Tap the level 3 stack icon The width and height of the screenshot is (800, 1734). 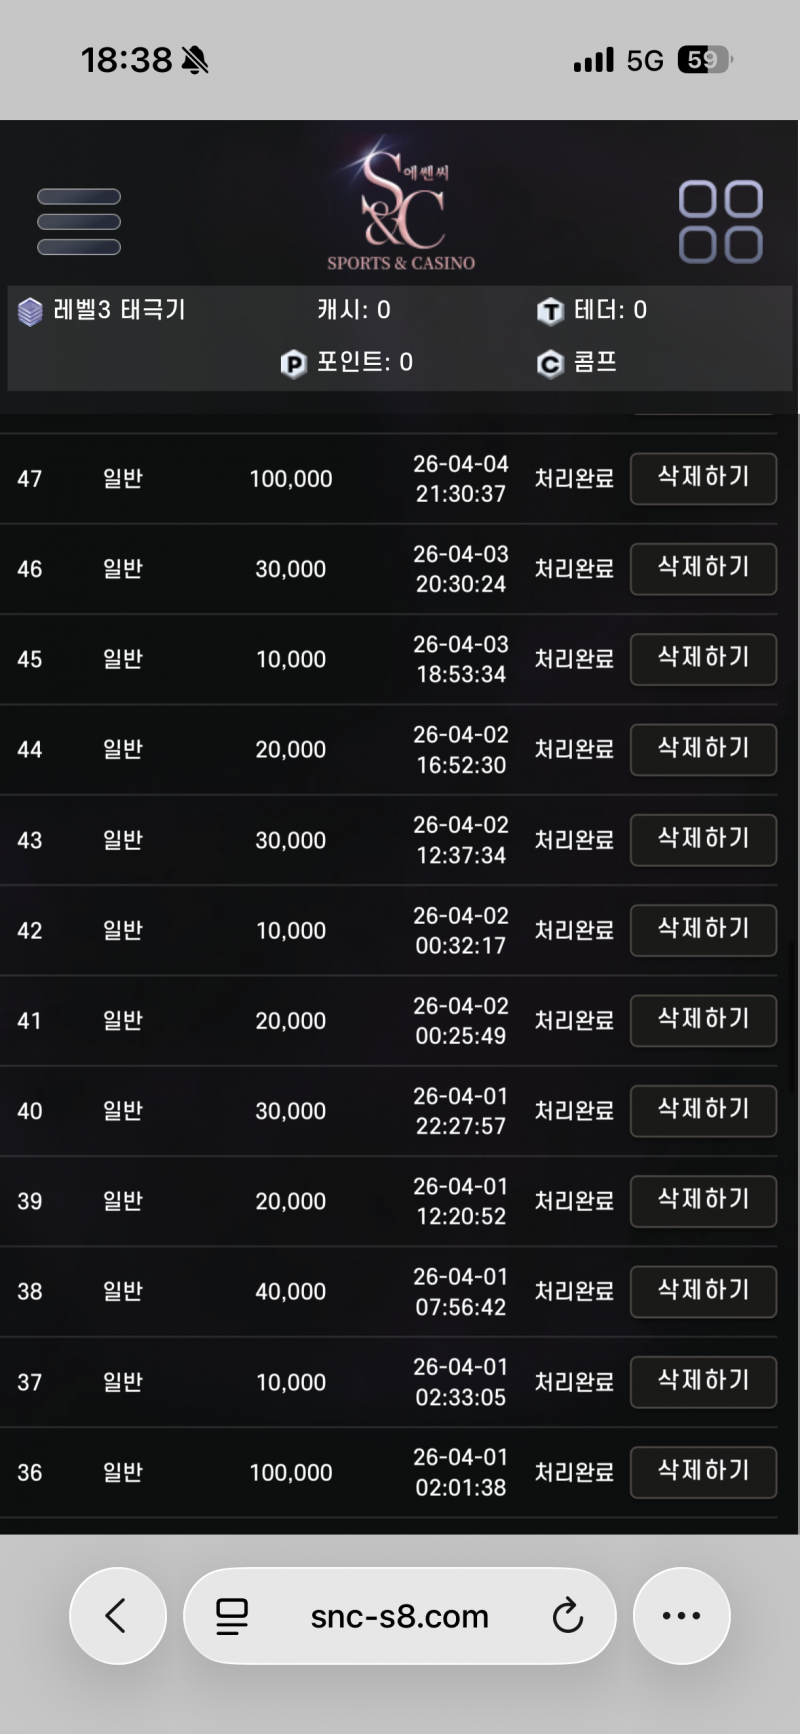point(30,312)
